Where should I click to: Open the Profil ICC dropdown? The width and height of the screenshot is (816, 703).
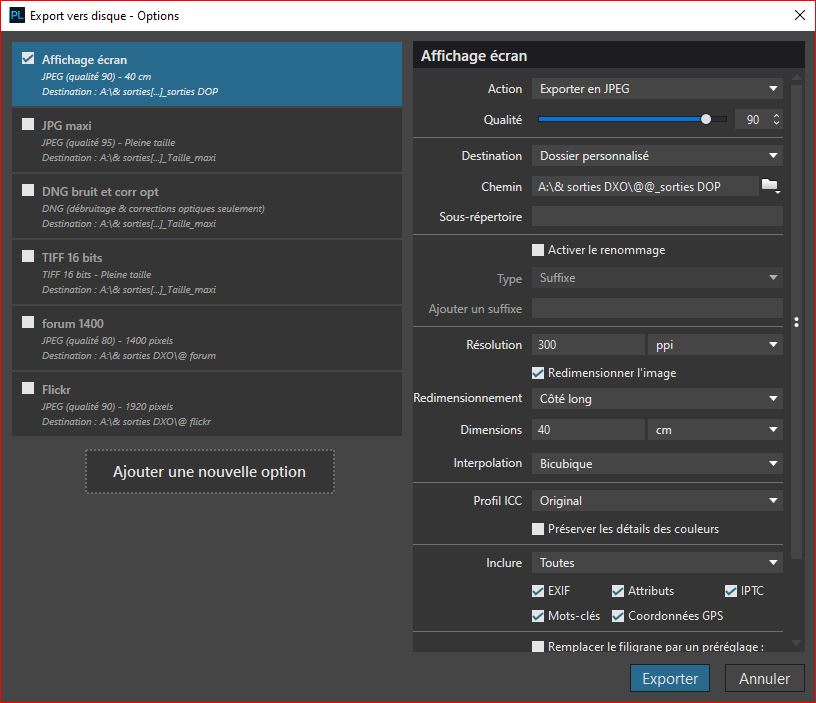pos(656,499)
